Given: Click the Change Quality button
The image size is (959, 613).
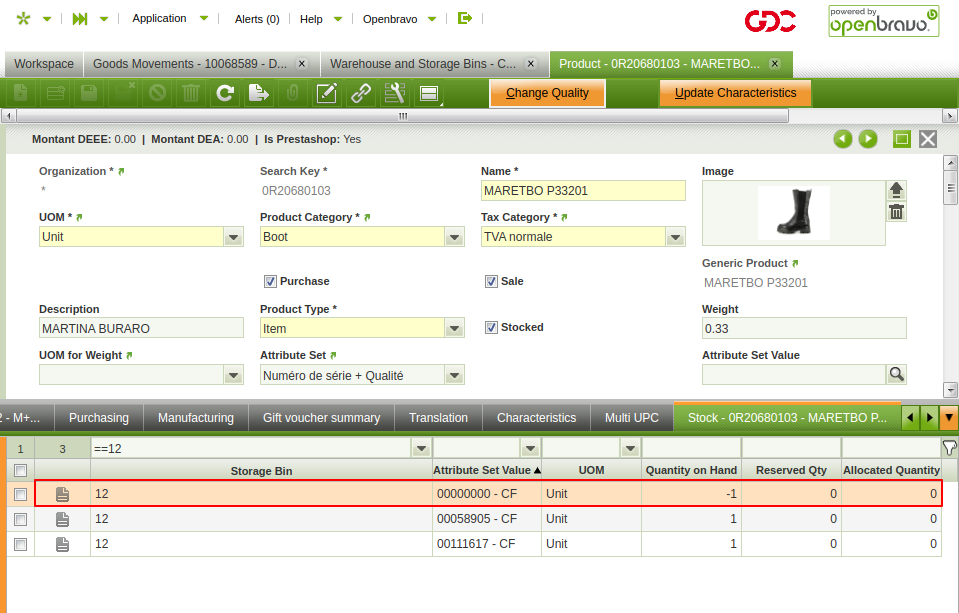Looking at the screenshot, I should coord(546,93).
